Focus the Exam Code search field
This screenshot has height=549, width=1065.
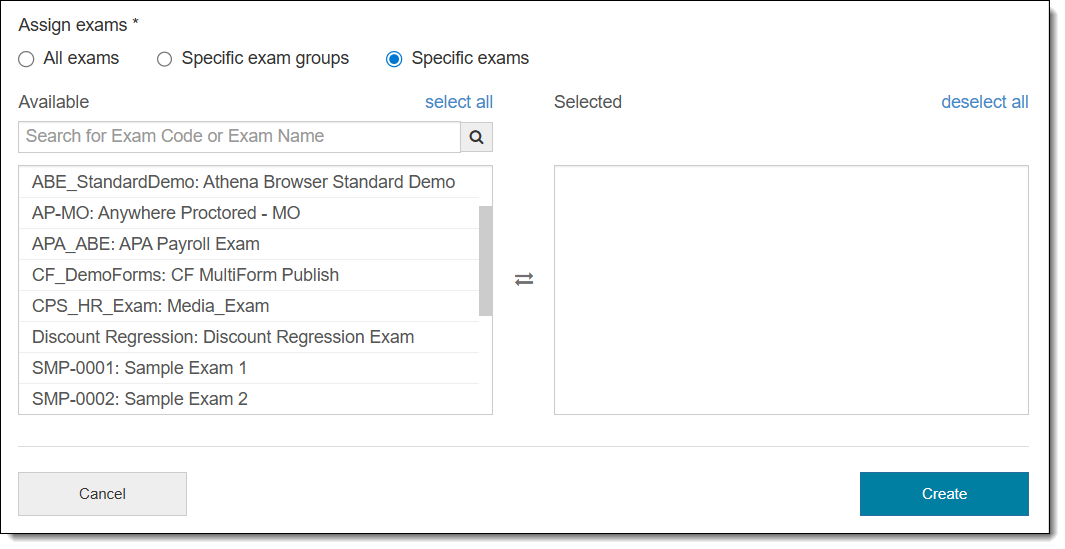pyautogui.click(x=239, y=137)
